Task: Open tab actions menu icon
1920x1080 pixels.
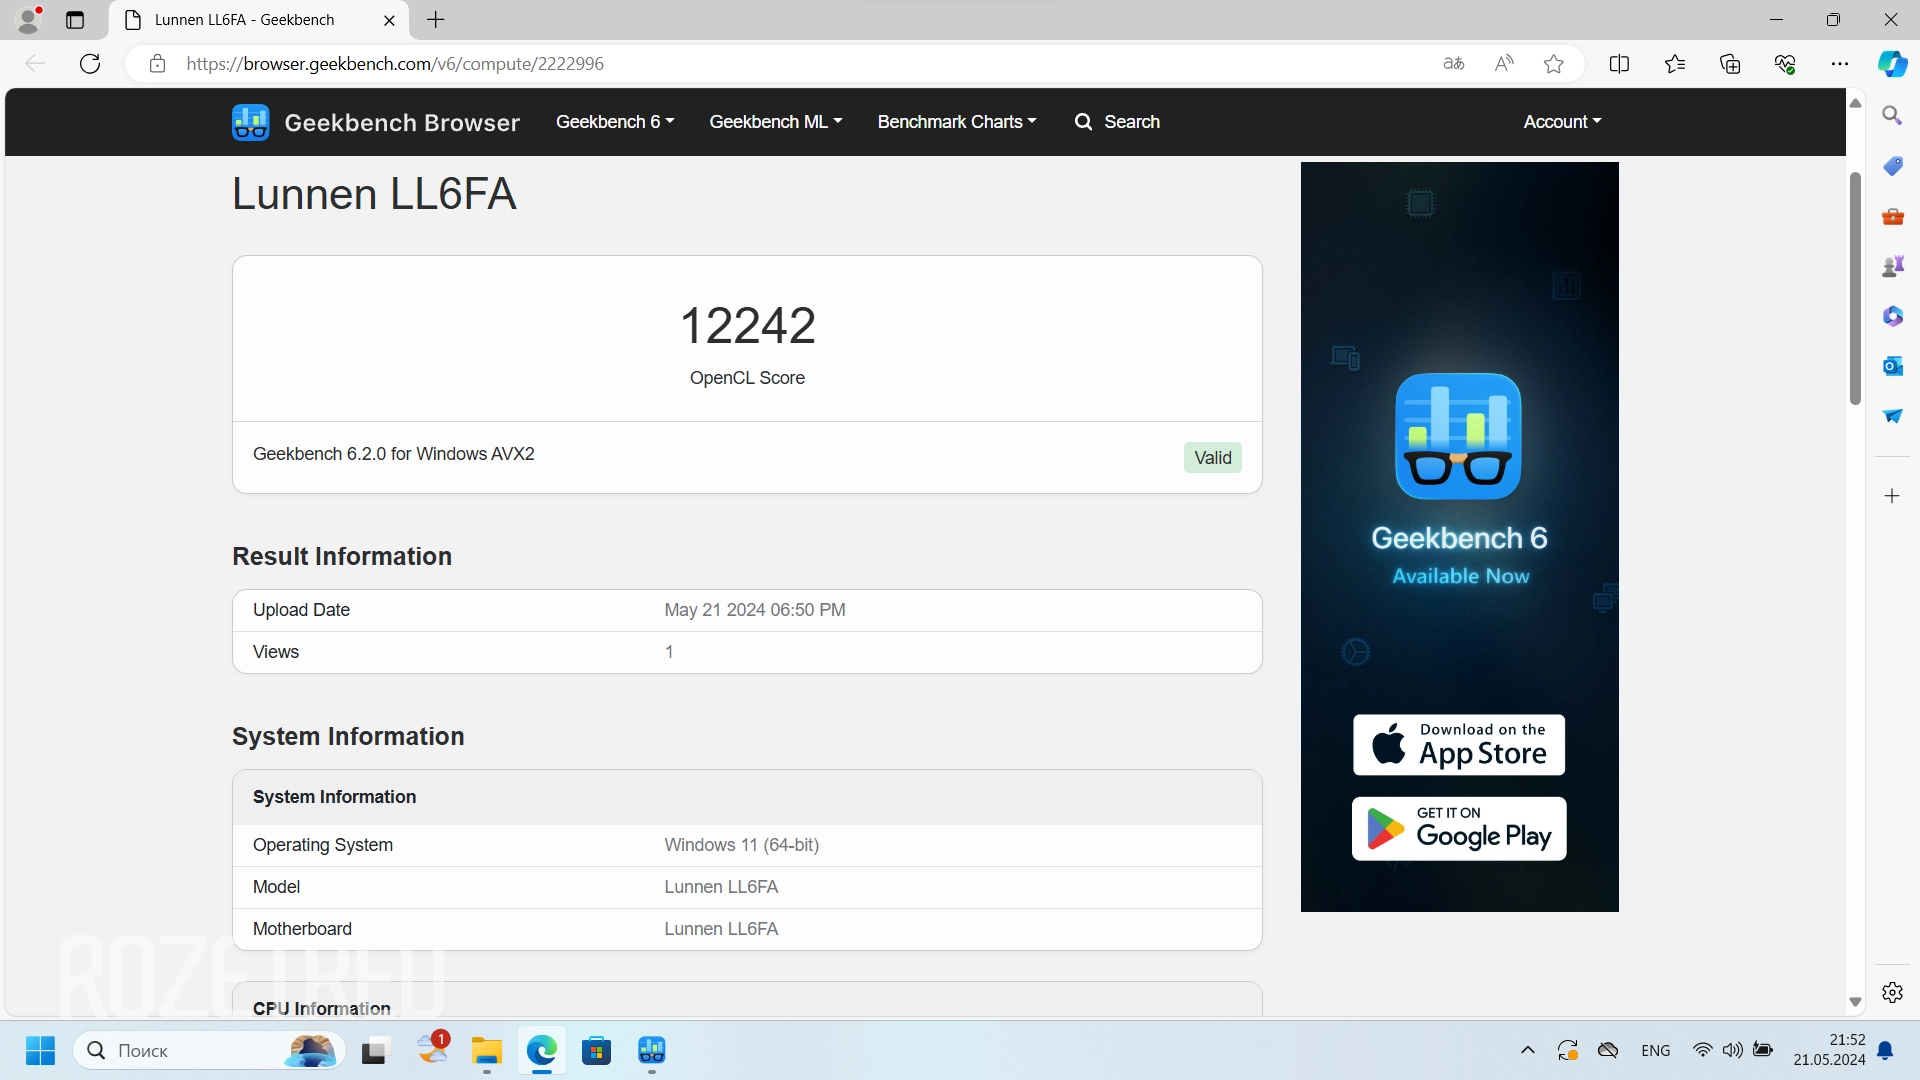Action: point(75,20)
